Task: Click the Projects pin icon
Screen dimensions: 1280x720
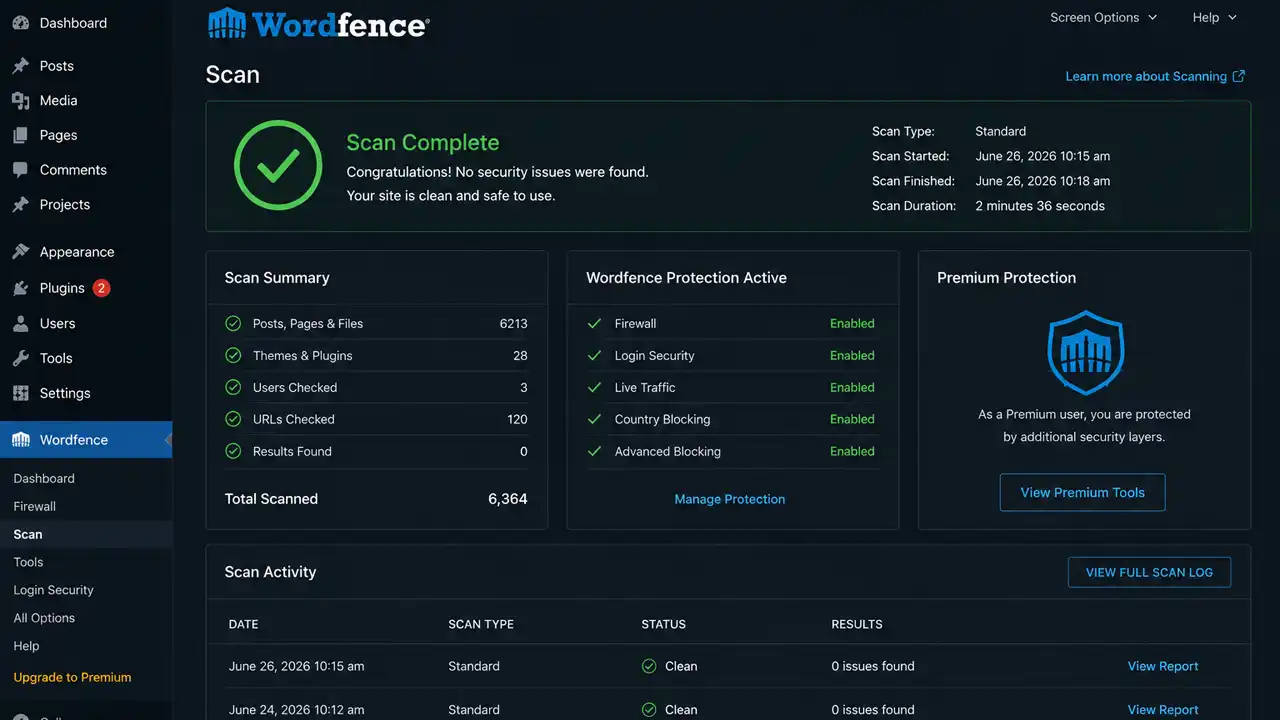Action: [20, 204]
